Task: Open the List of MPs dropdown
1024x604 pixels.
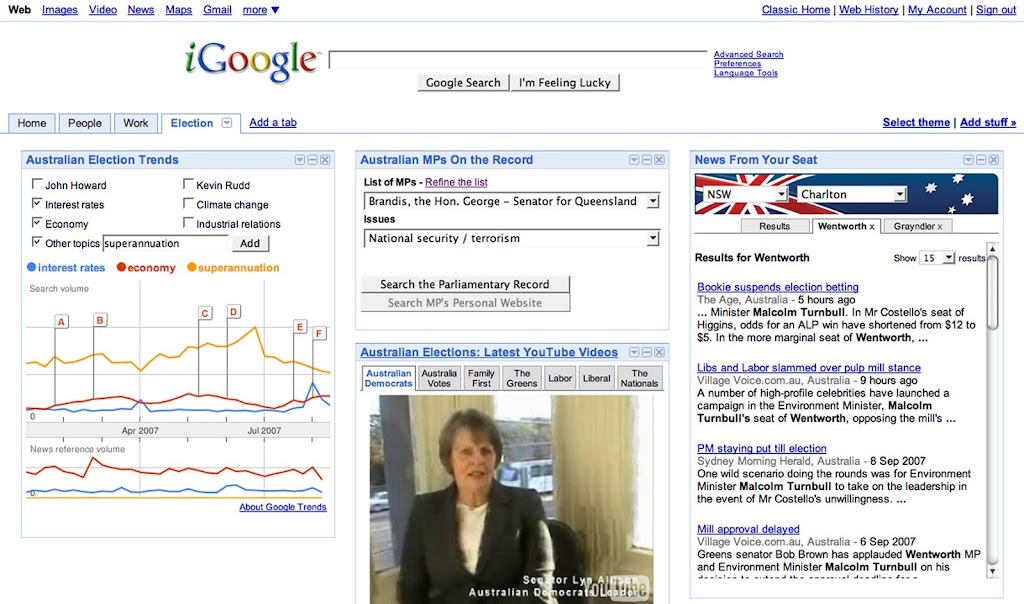Action: tap(512, 201)
